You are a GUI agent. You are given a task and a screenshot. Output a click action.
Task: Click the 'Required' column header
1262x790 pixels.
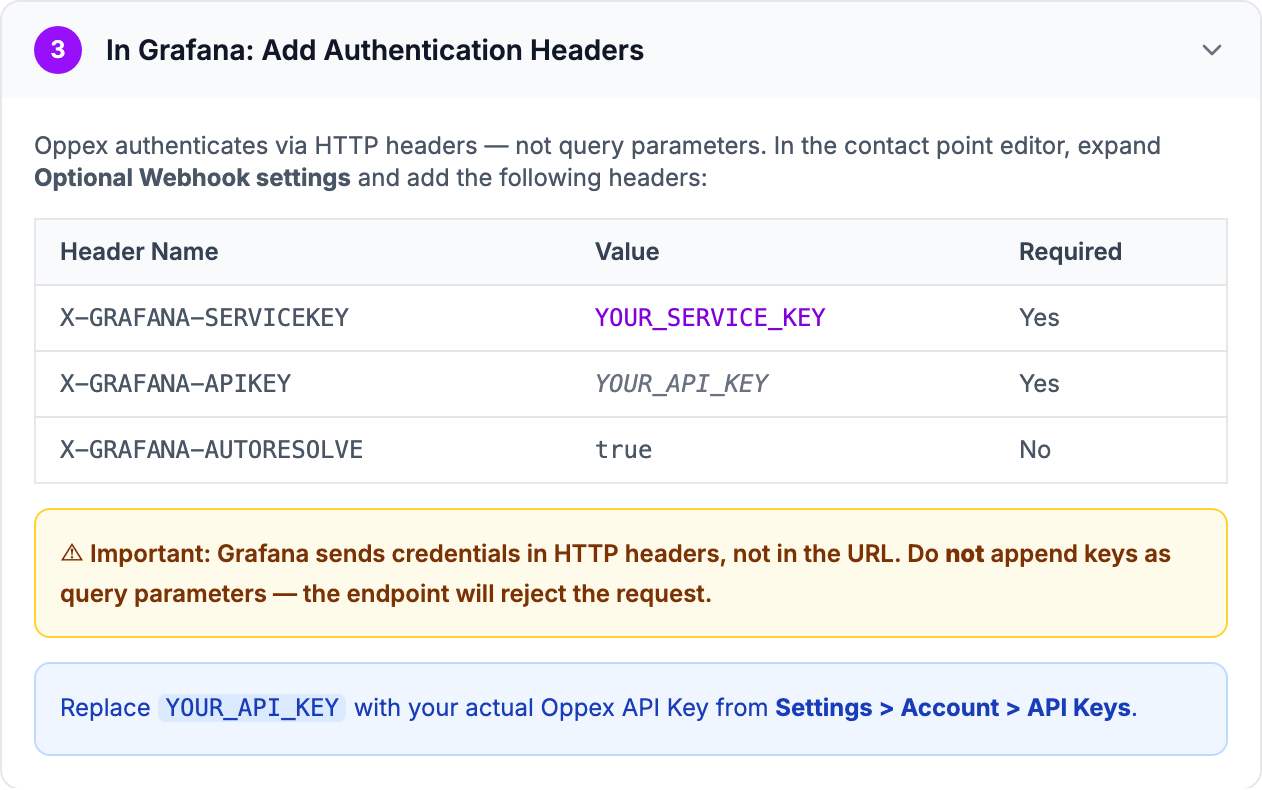click(x=1070, y=252)
